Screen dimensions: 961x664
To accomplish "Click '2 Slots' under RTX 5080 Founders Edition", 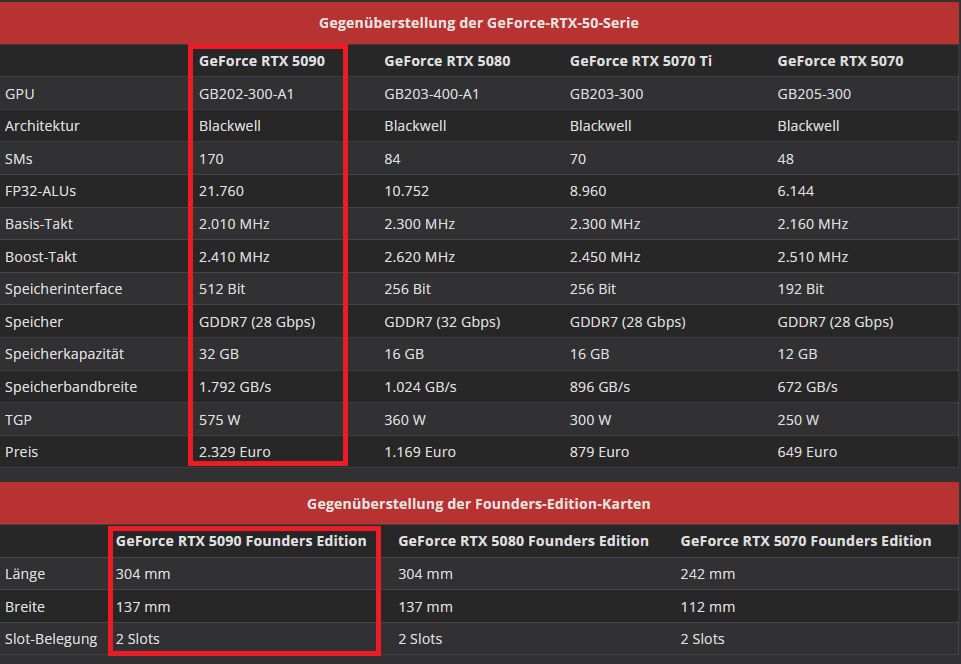I will [x=420, y=639].
